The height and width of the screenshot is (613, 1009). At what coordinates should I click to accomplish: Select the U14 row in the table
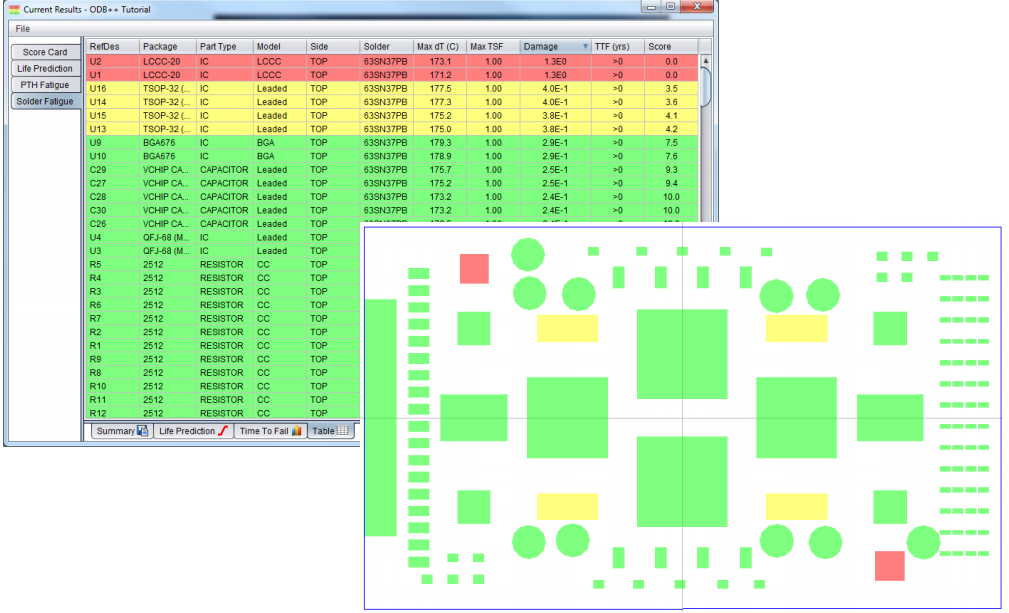click(392, 102)
